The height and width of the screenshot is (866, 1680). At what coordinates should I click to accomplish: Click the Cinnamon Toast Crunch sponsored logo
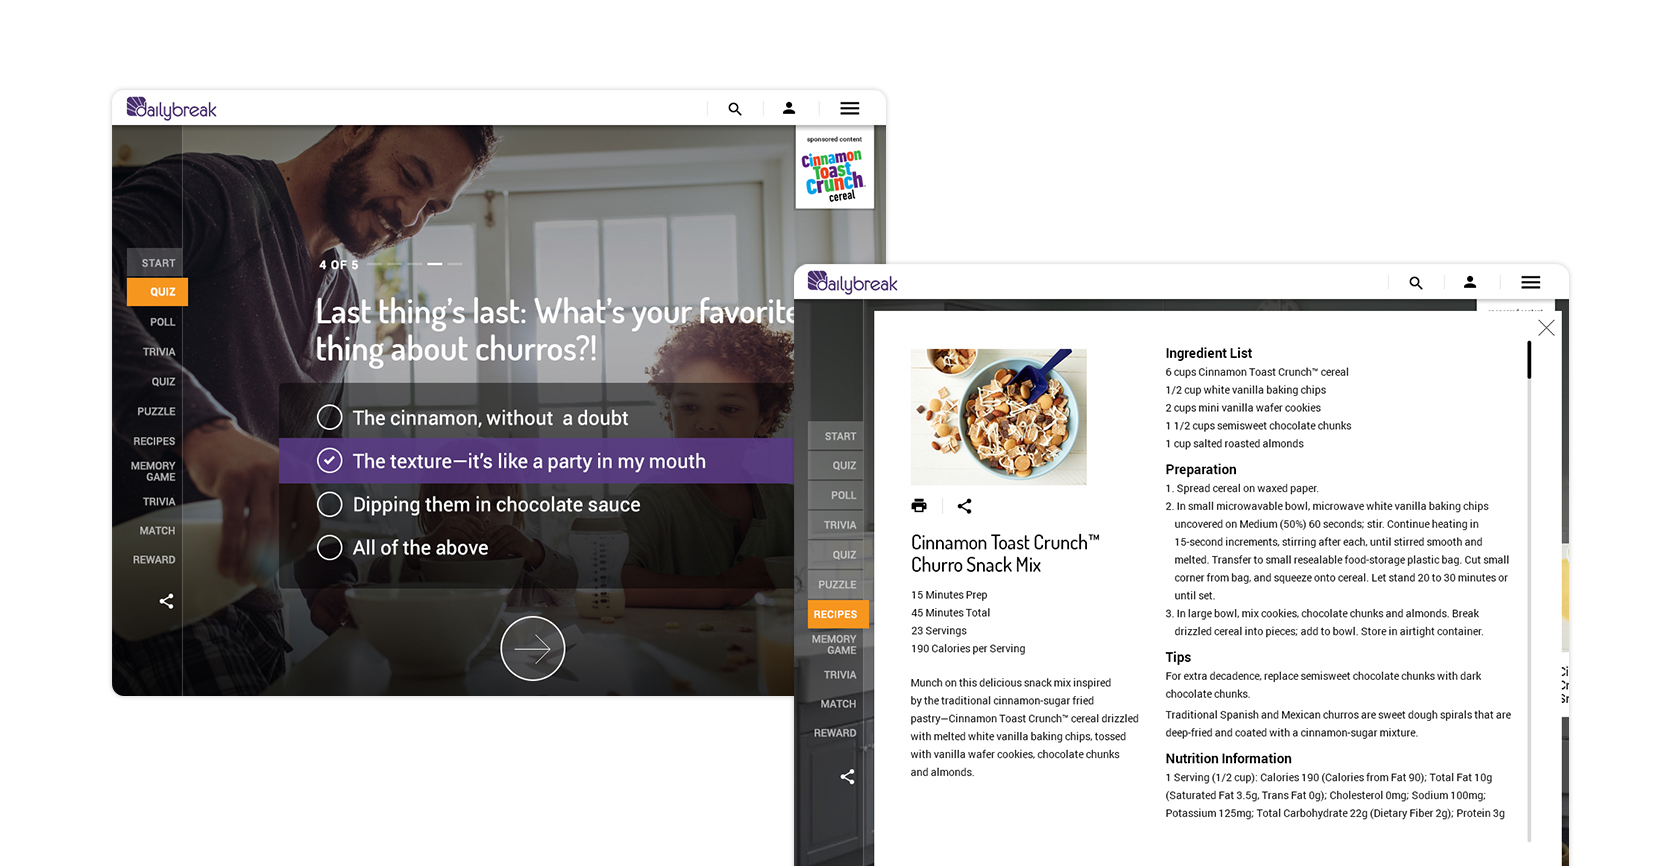click(x=834, y=170)
